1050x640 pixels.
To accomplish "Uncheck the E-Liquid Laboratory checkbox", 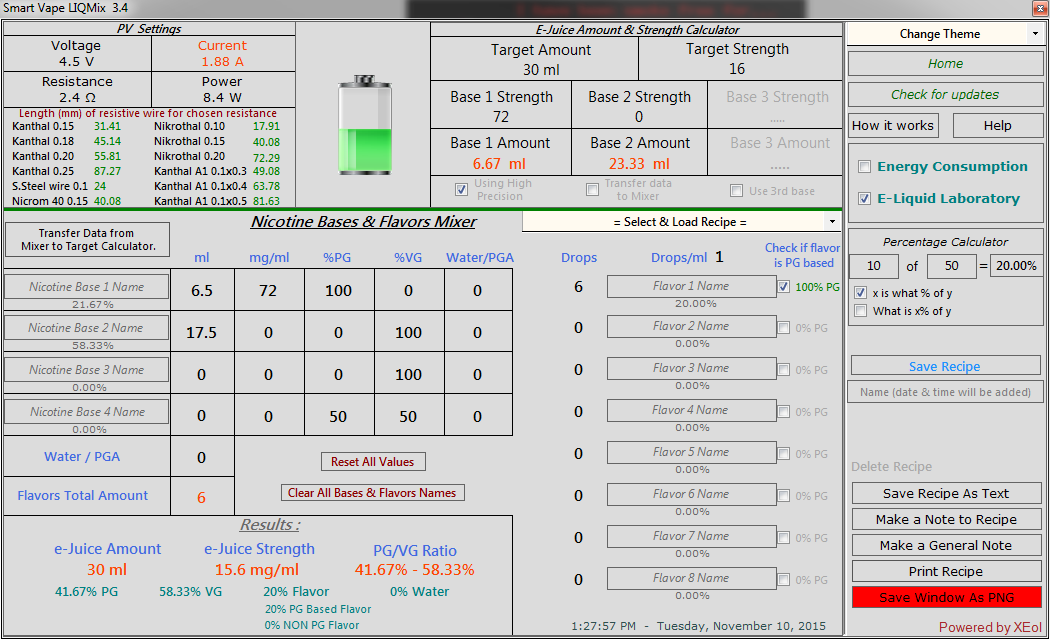I will 866,199.
